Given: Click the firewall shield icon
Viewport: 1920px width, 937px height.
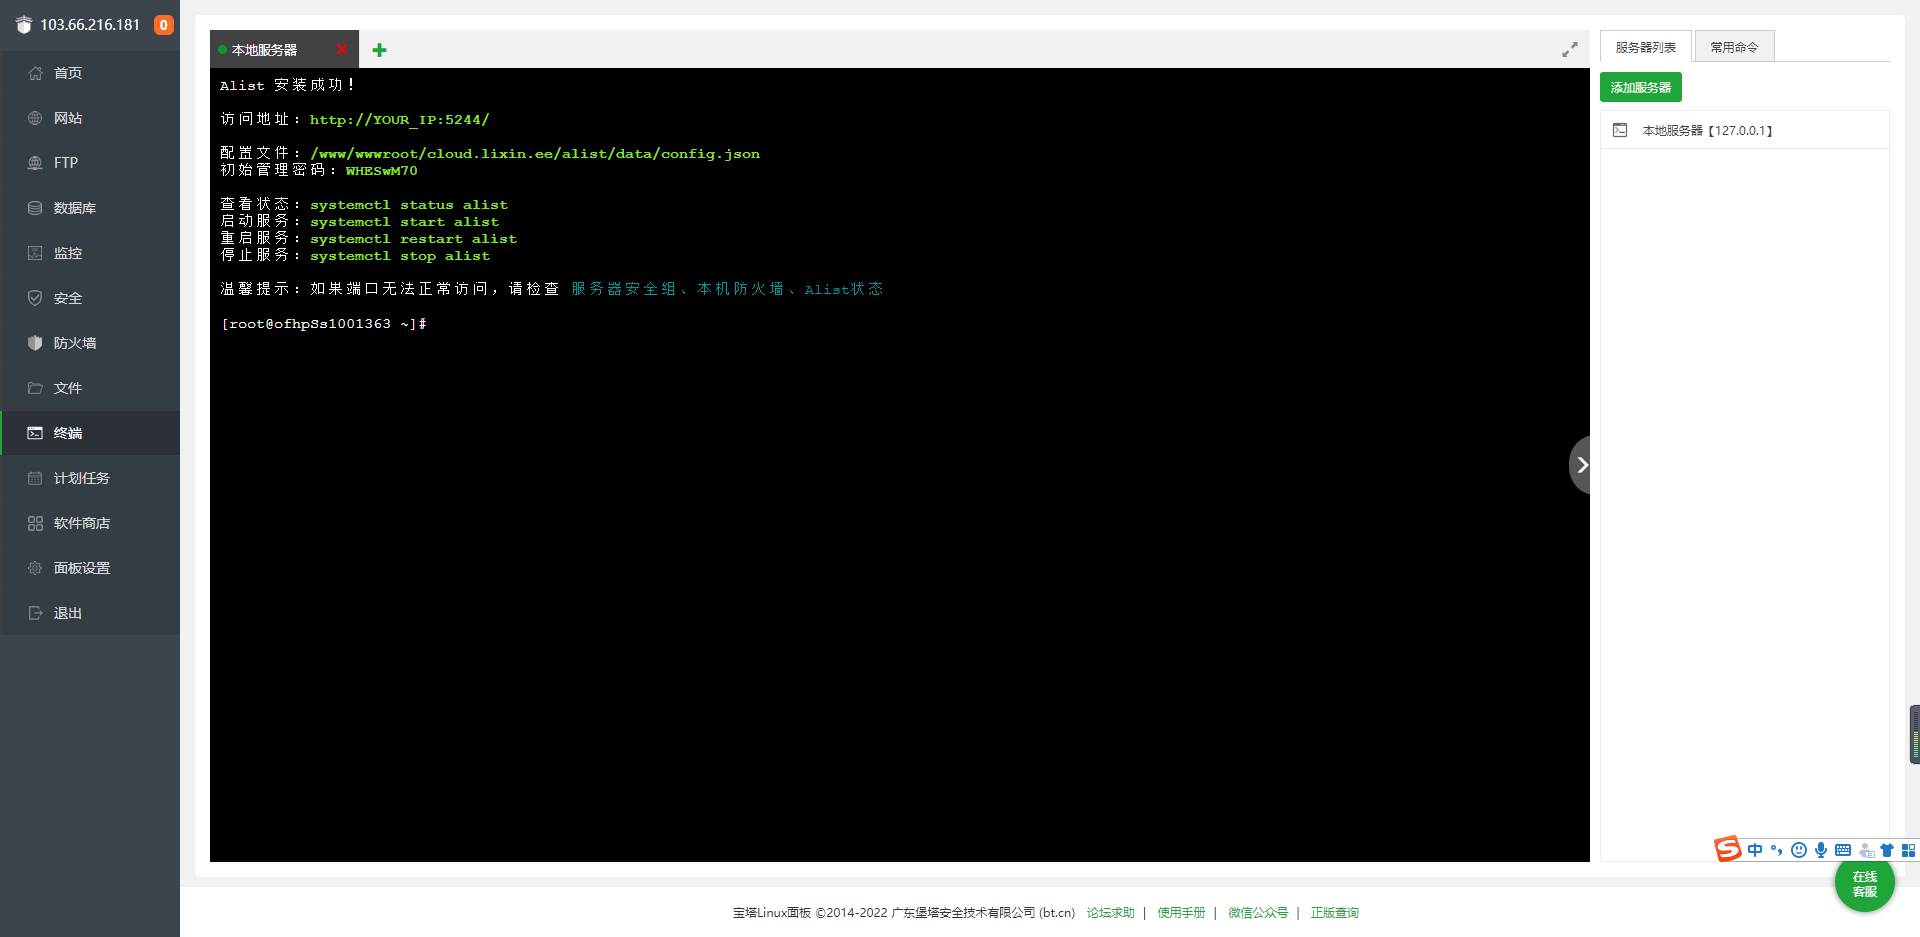Looking at the screenshot, I should click(x=35, y=343).
